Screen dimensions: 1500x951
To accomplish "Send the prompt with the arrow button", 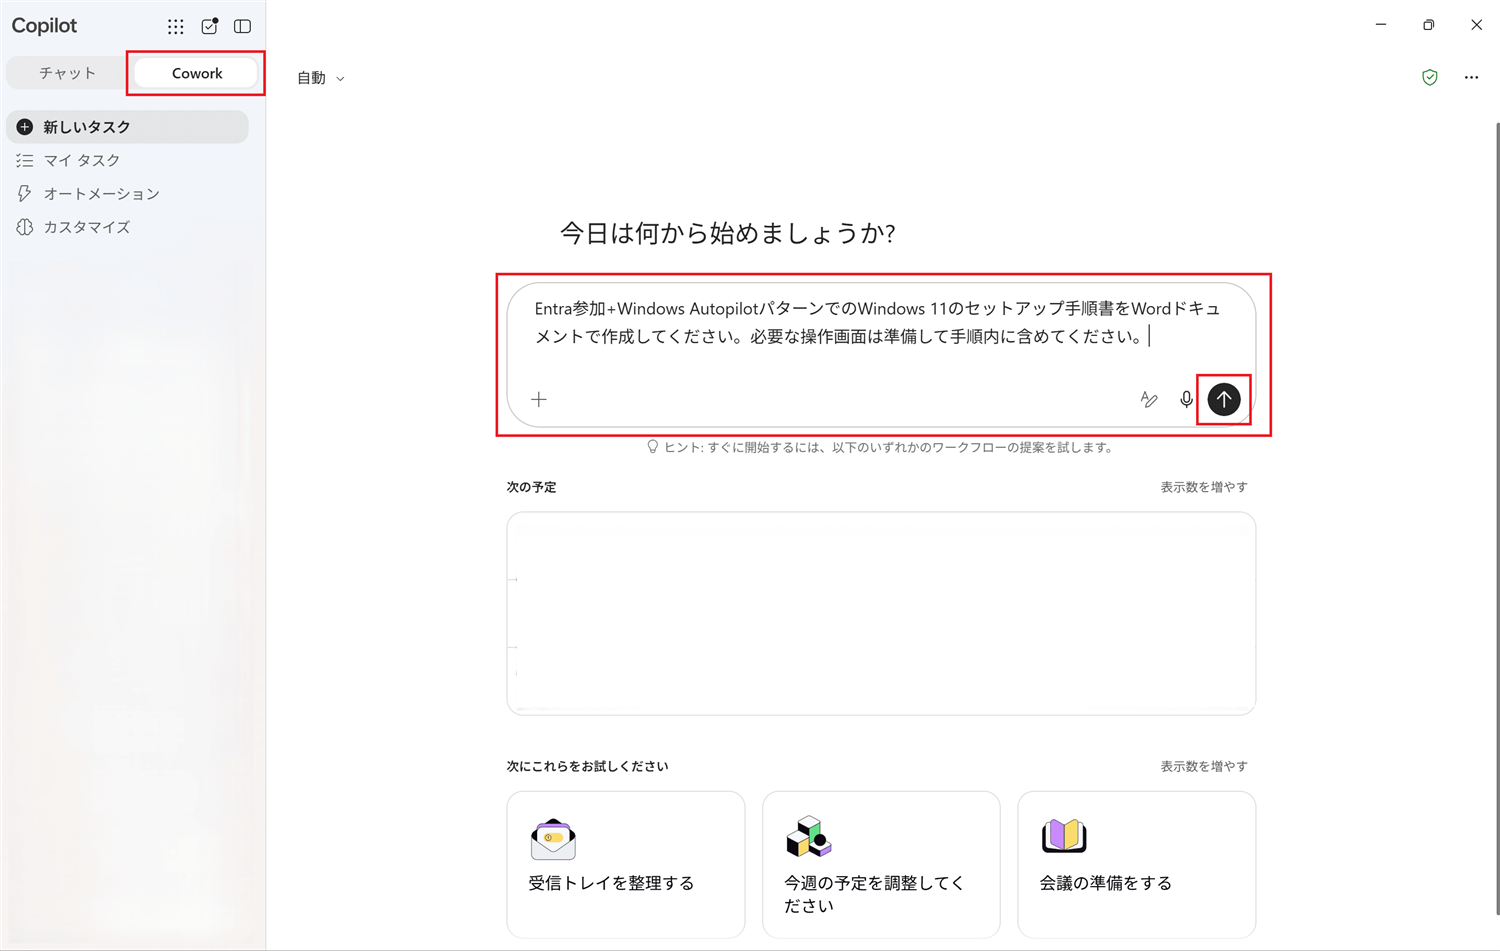I will coord(1224,400).
